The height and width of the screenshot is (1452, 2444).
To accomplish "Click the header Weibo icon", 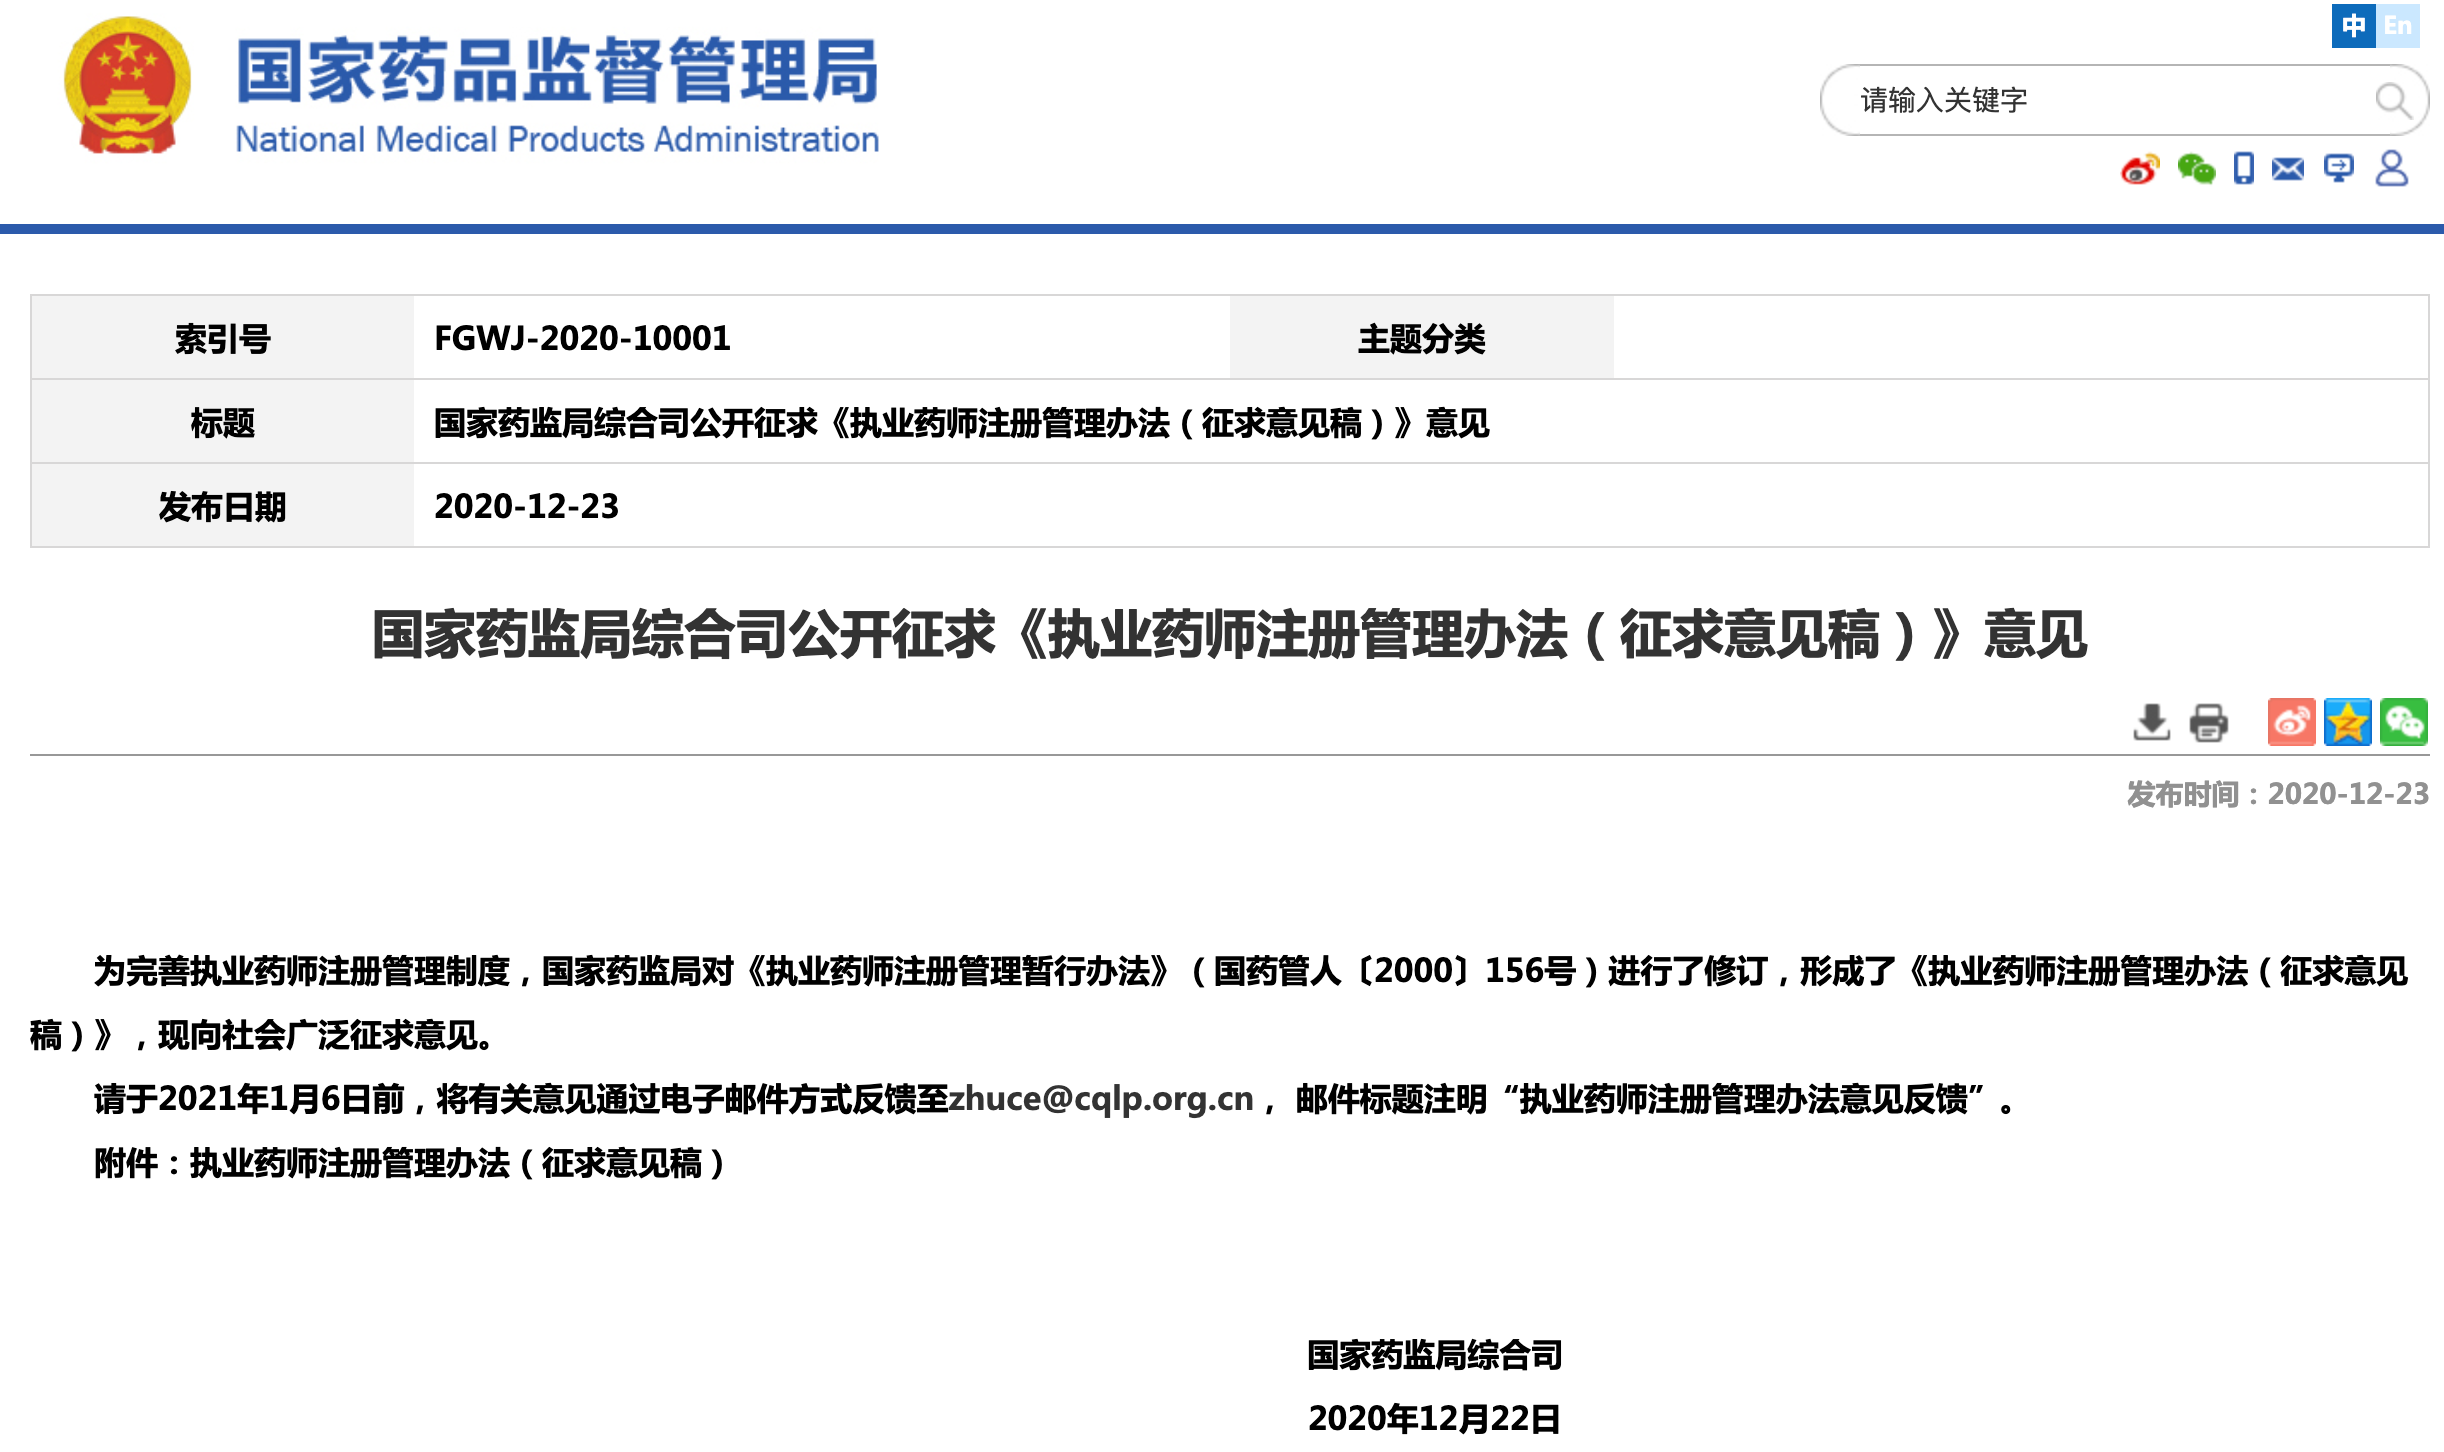I will [x=2139, y=170].
